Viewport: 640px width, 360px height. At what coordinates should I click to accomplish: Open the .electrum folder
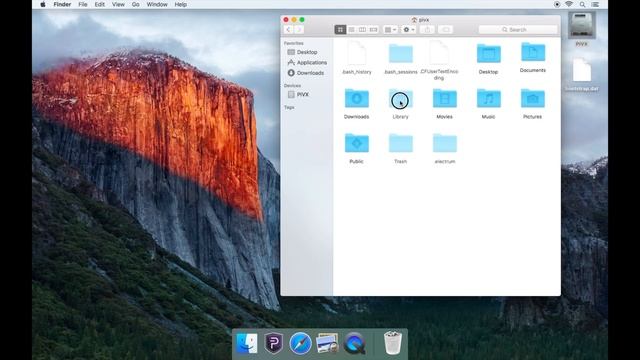[444, 143]
